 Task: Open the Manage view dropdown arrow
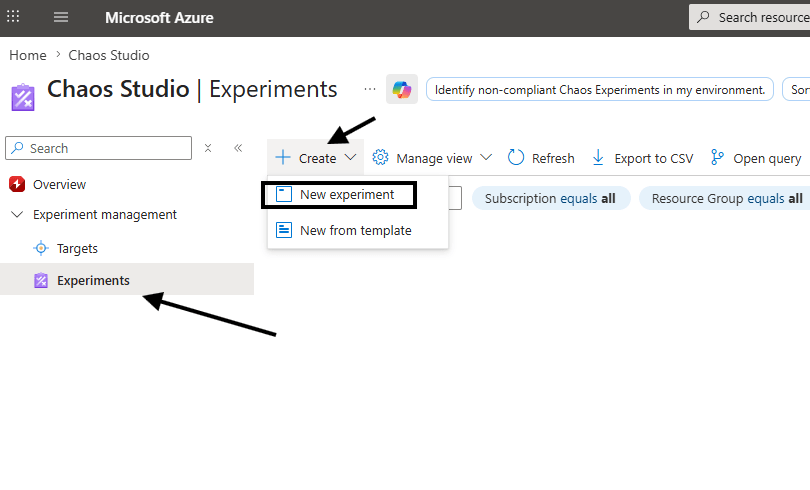[486, 158]
